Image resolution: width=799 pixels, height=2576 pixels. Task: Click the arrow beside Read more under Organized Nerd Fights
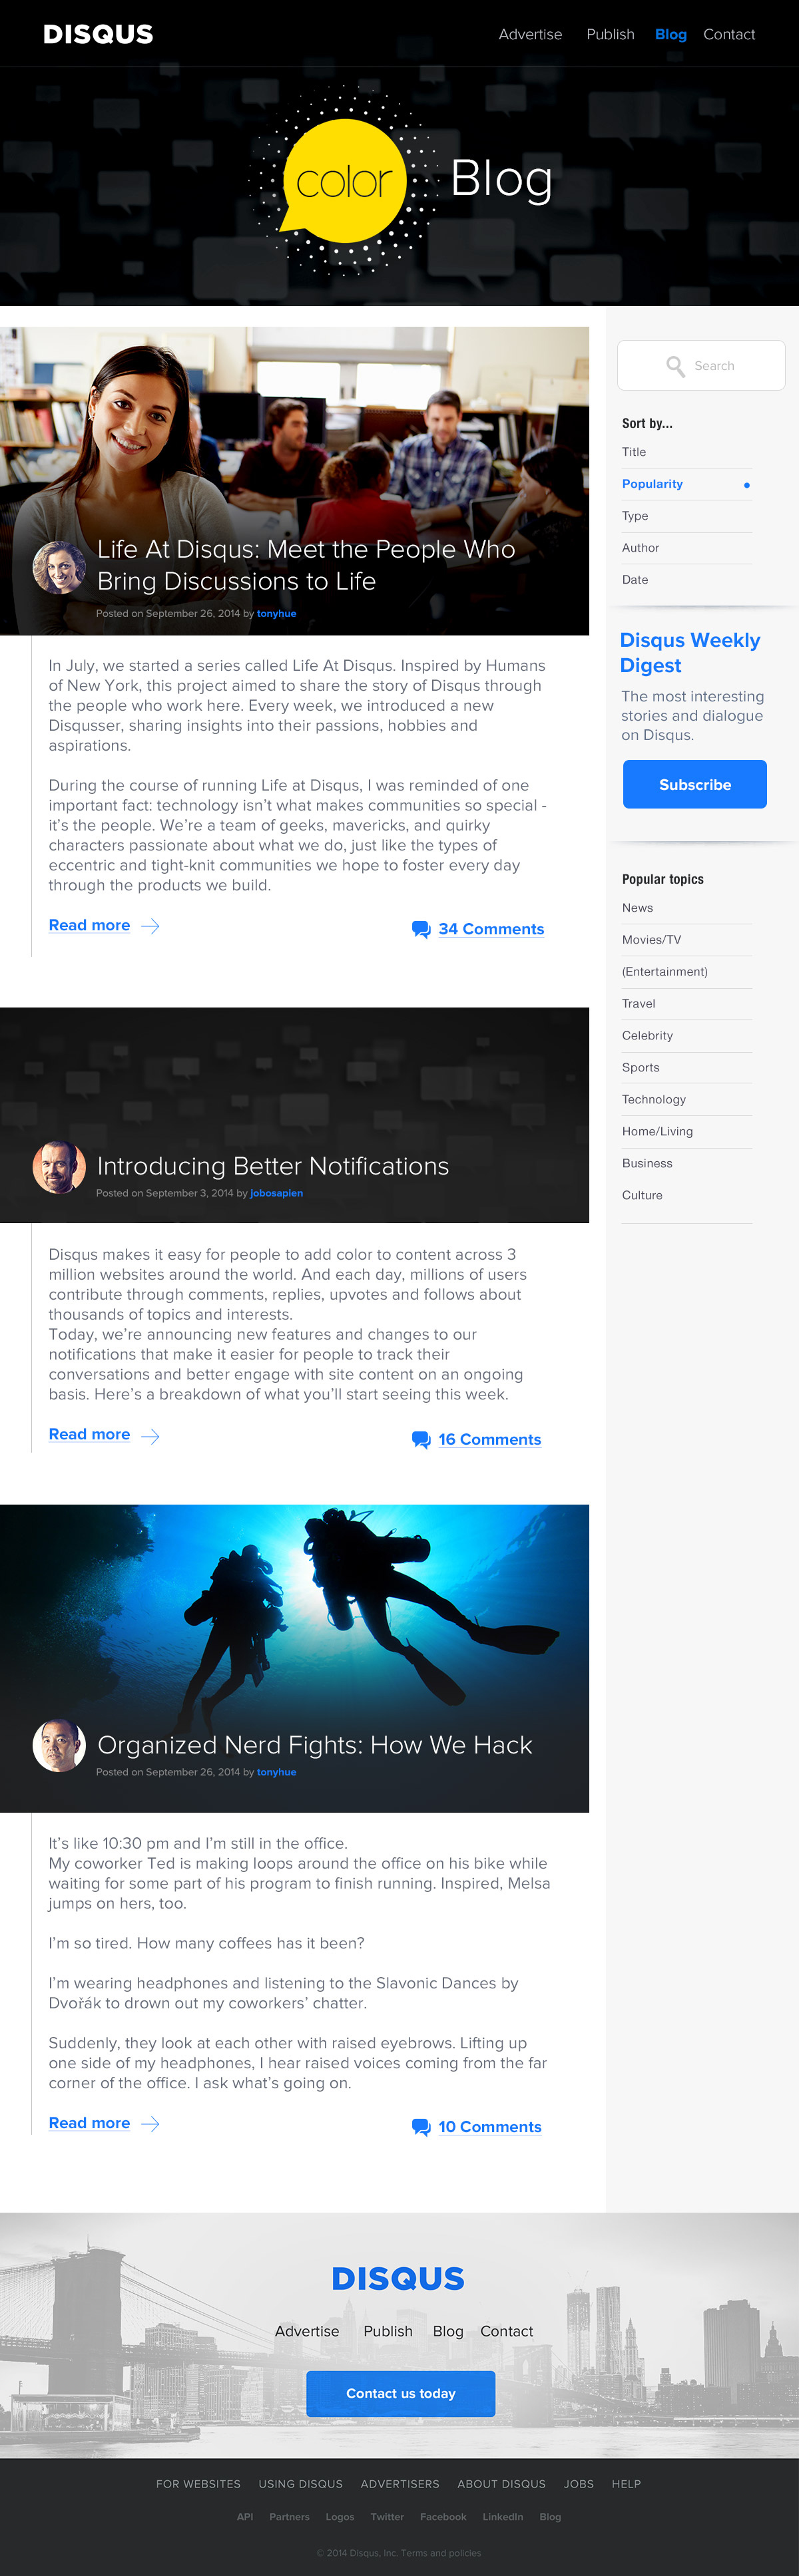click(x=150, y=2124)
